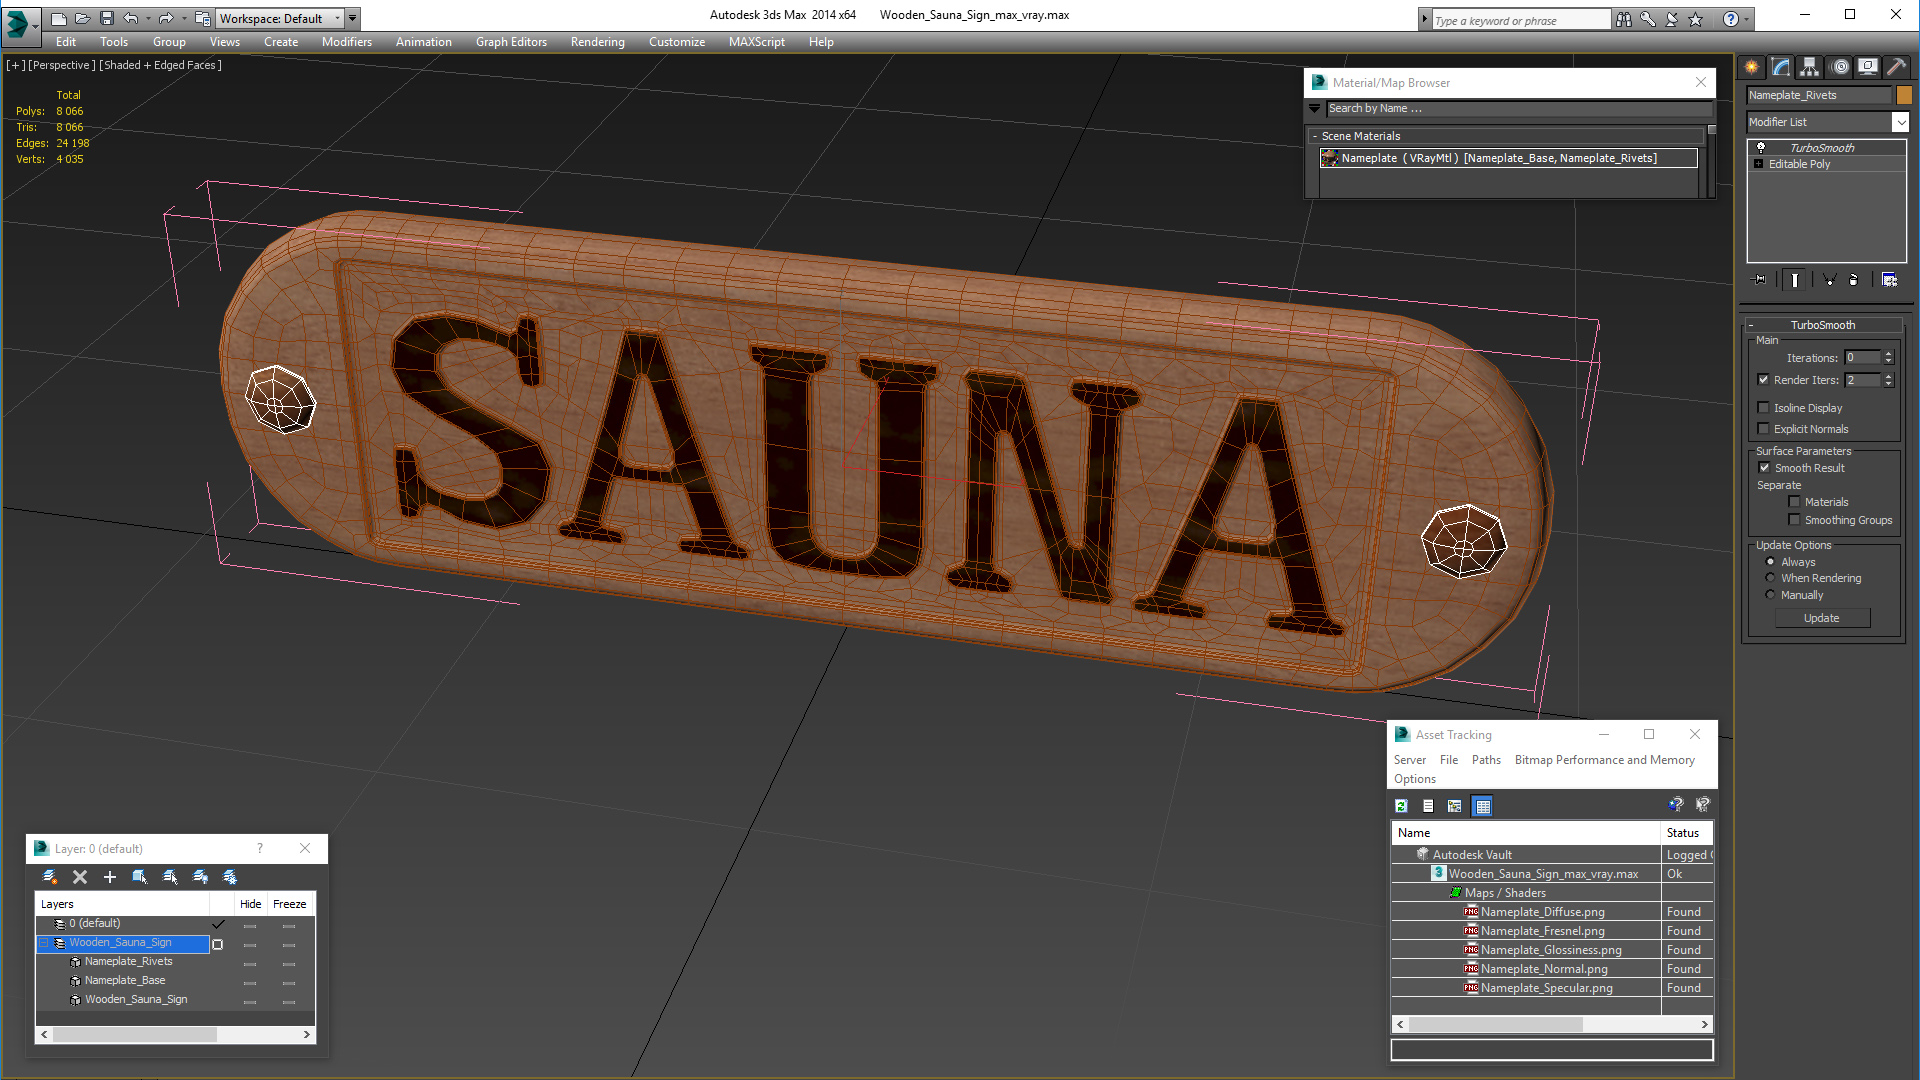This screenshot has height=1080, width=1920.
Task: Click the Perspective viewport label
Action: coord(62,65)
